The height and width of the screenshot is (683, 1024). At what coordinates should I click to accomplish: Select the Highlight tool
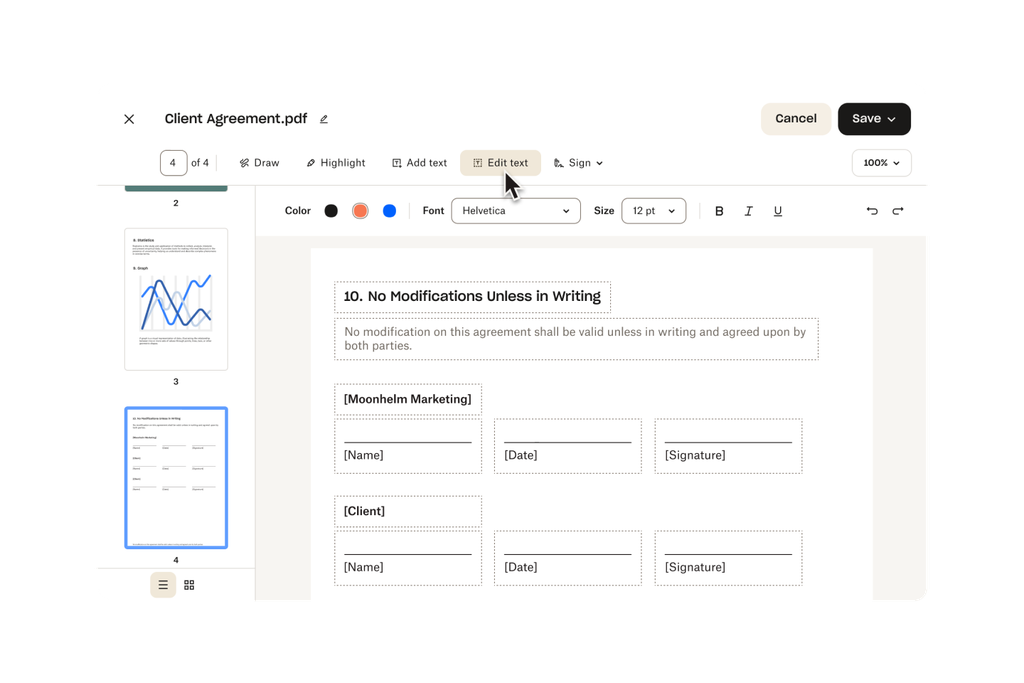pos(335,162)
